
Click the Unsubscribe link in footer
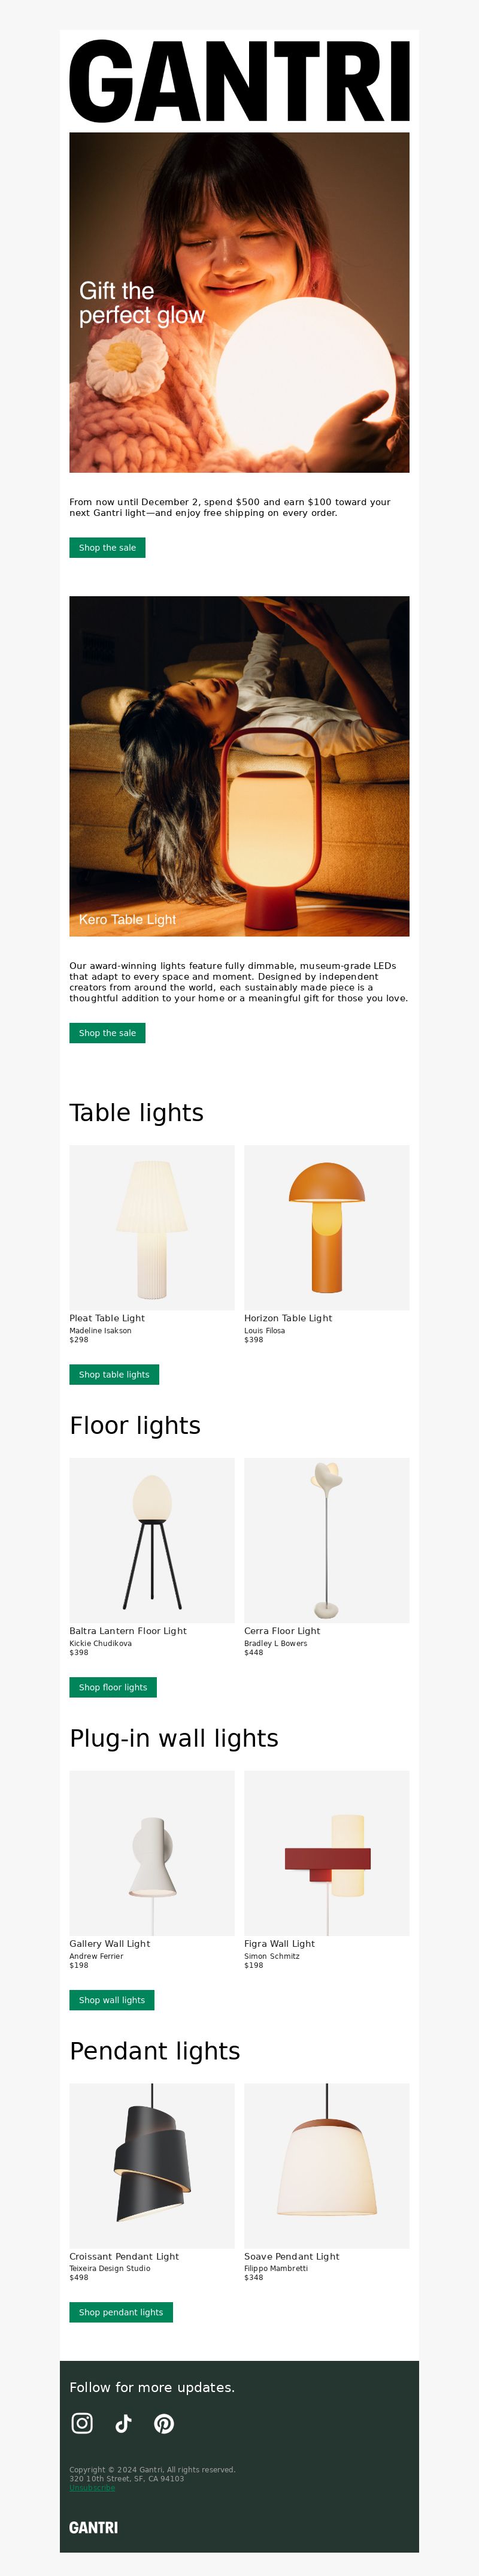[92, 2487]
